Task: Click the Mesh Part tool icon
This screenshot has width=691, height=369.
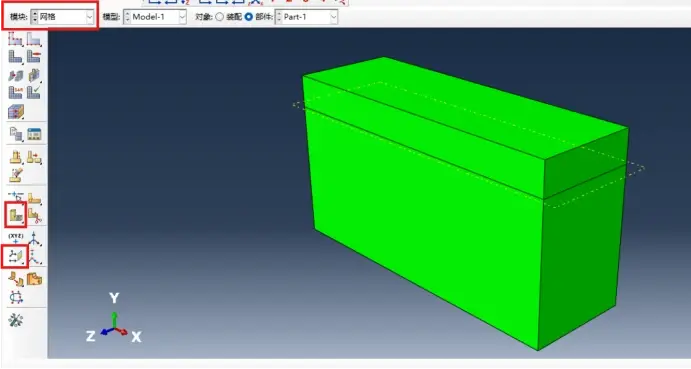Action: pos(15,57)
